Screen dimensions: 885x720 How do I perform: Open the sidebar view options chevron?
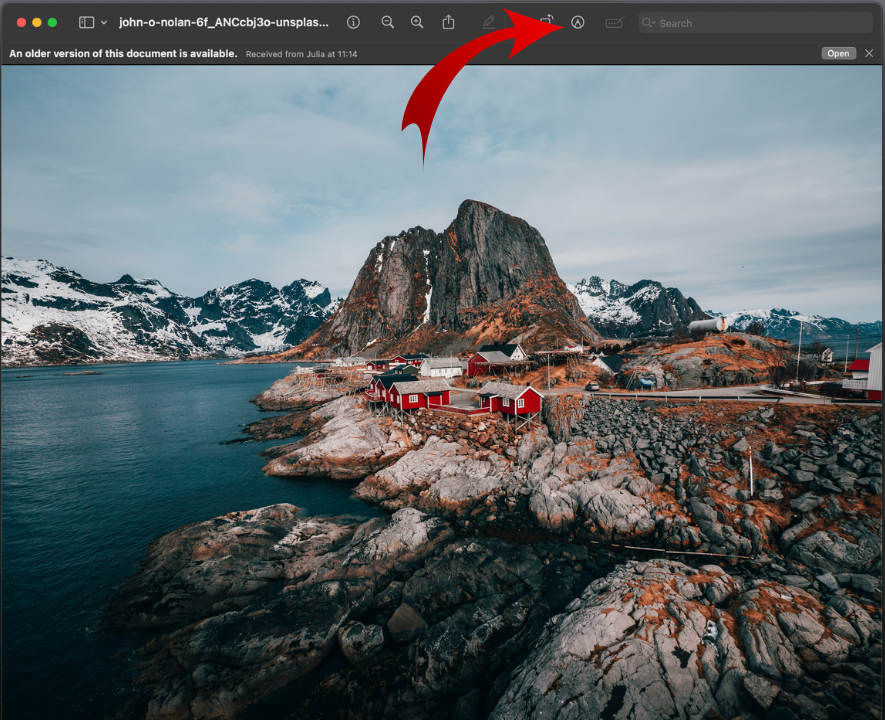click(104, 23)
